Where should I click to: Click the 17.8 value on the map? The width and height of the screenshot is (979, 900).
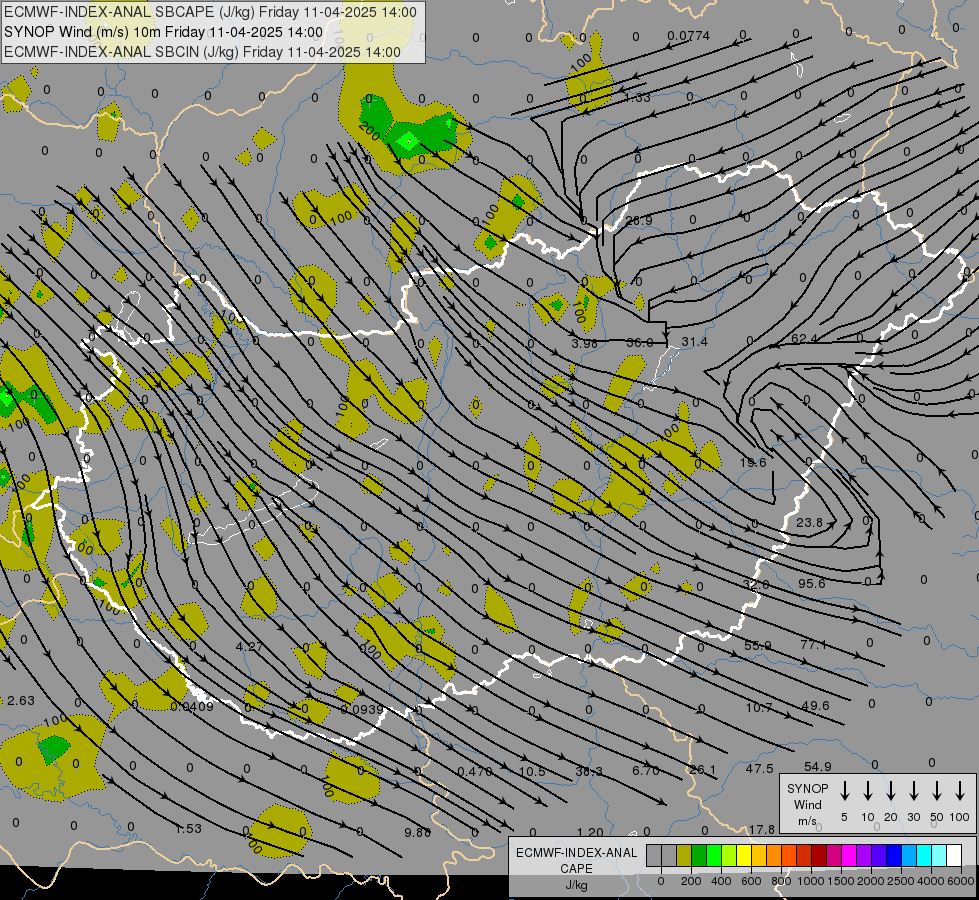[762, 829]
